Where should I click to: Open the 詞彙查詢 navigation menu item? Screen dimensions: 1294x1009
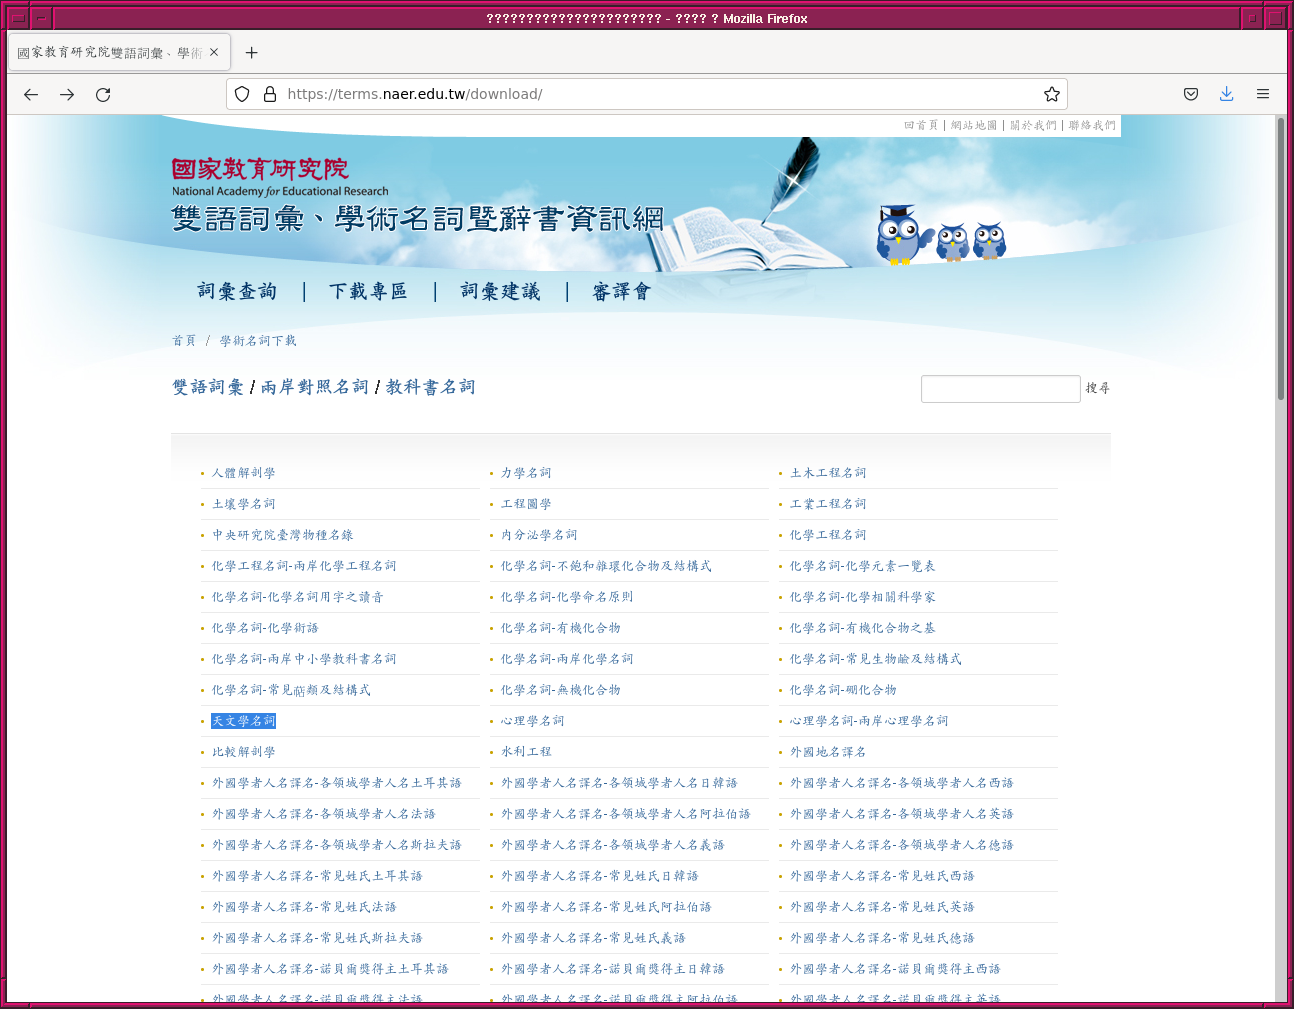click(237, 291)
